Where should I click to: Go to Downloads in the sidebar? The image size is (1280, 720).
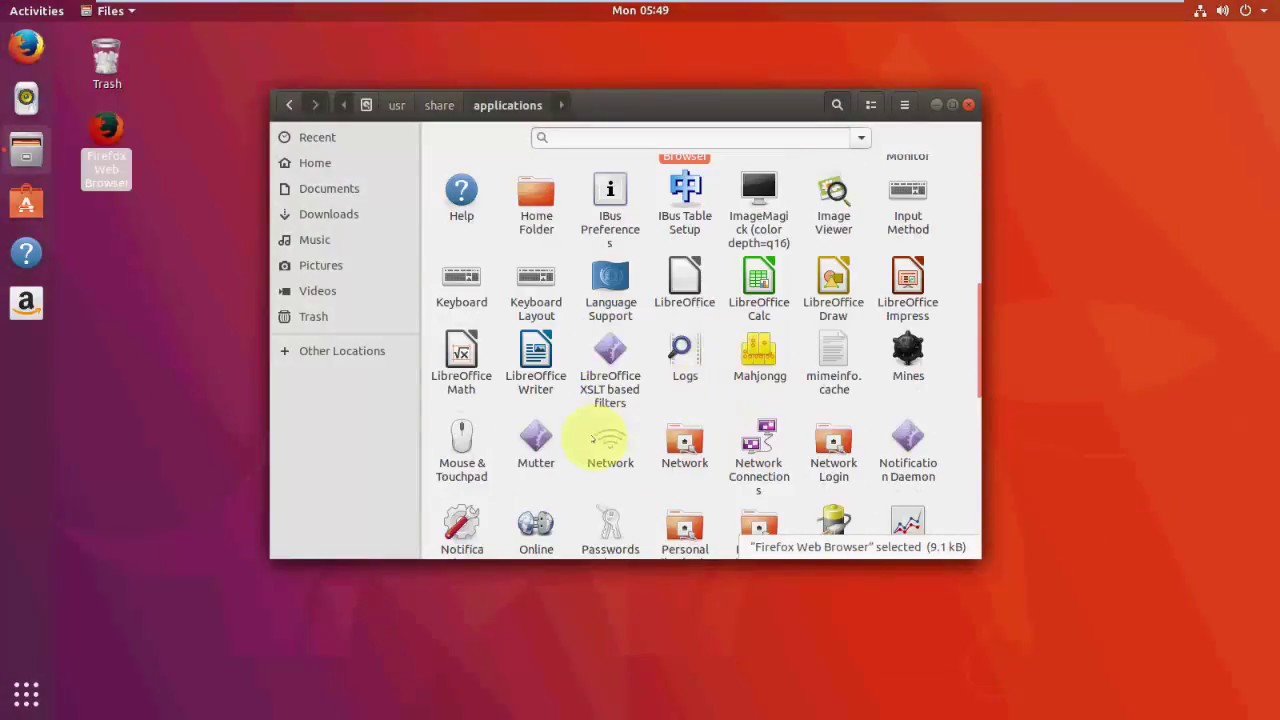[328, 214]
